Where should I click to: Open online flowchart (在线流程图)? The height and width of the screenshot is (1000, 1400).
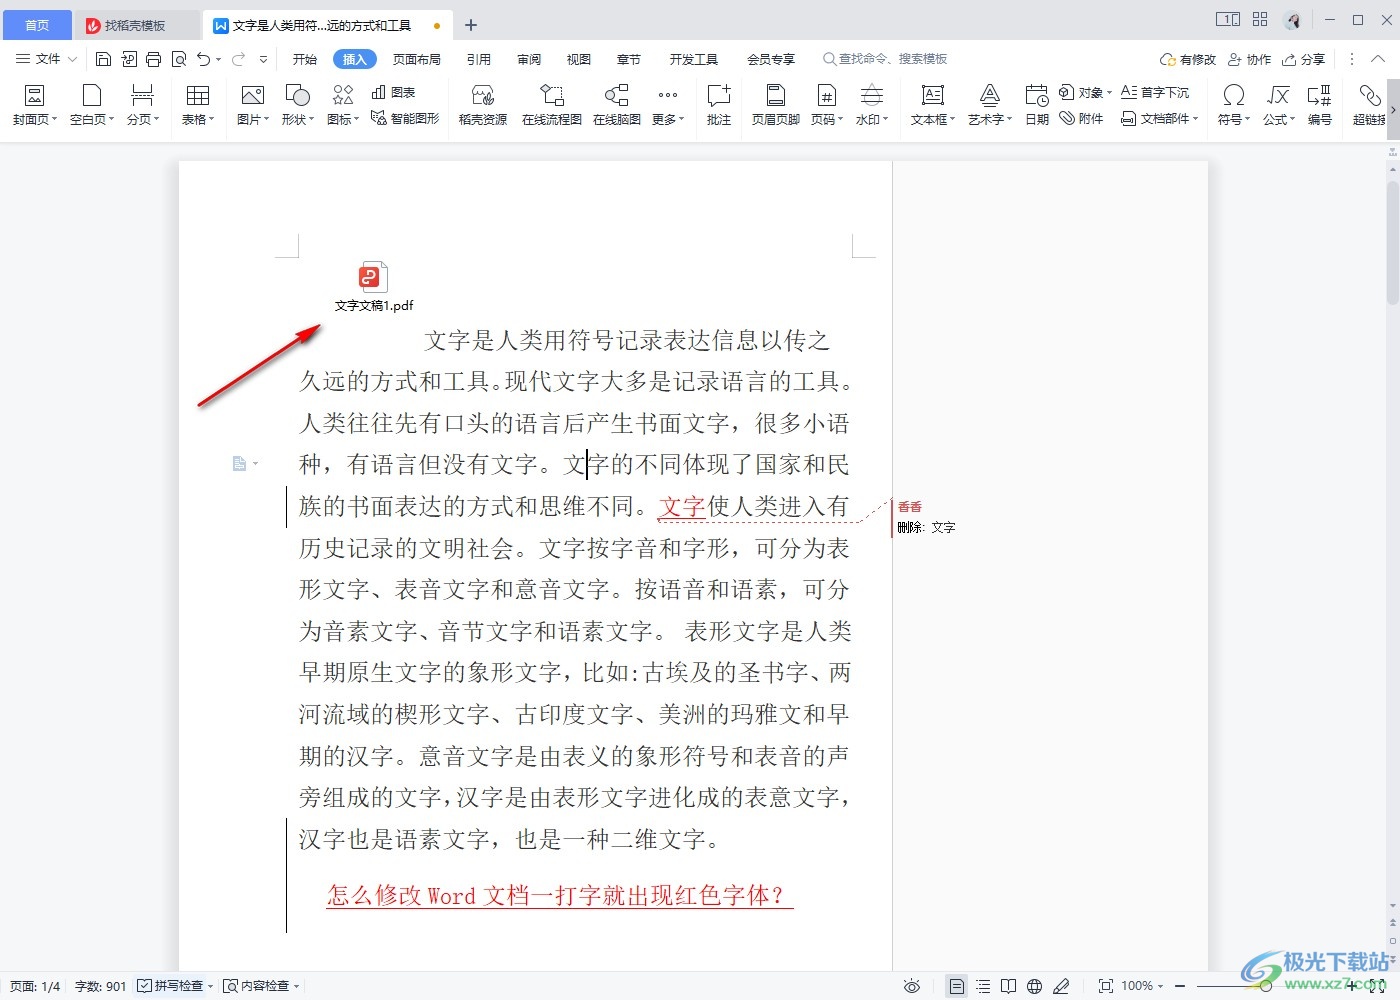552,104
